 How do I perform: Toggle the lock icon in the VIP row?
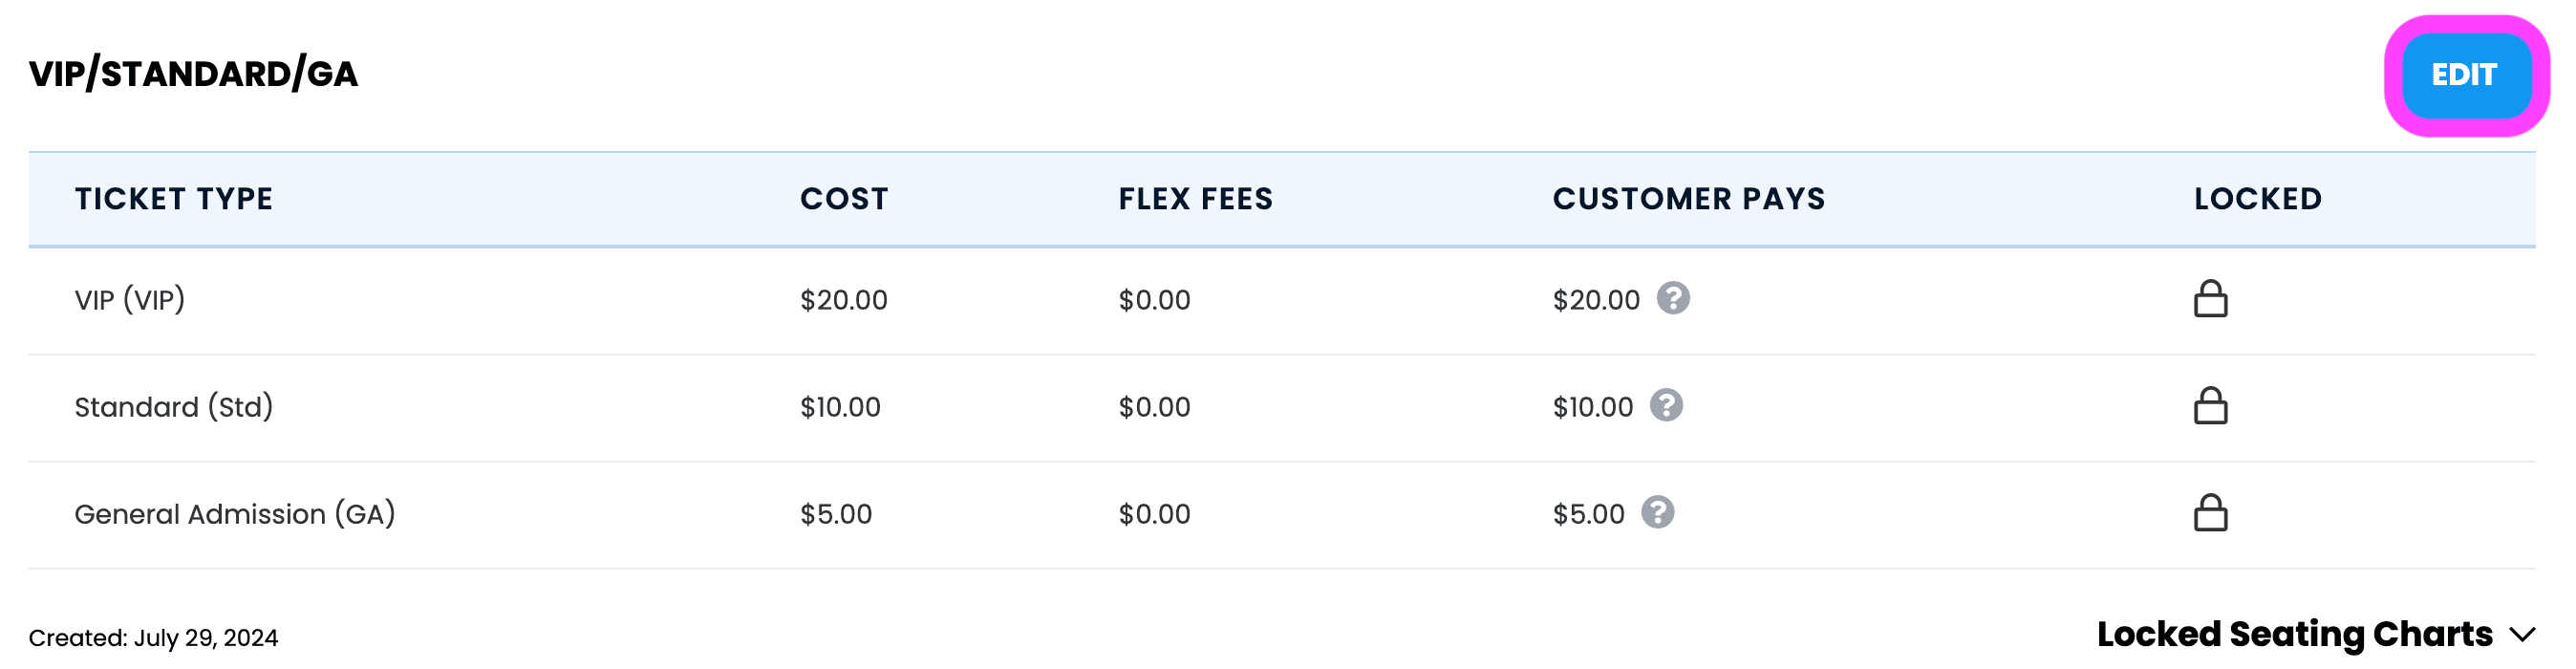(x=2210, y=298)
